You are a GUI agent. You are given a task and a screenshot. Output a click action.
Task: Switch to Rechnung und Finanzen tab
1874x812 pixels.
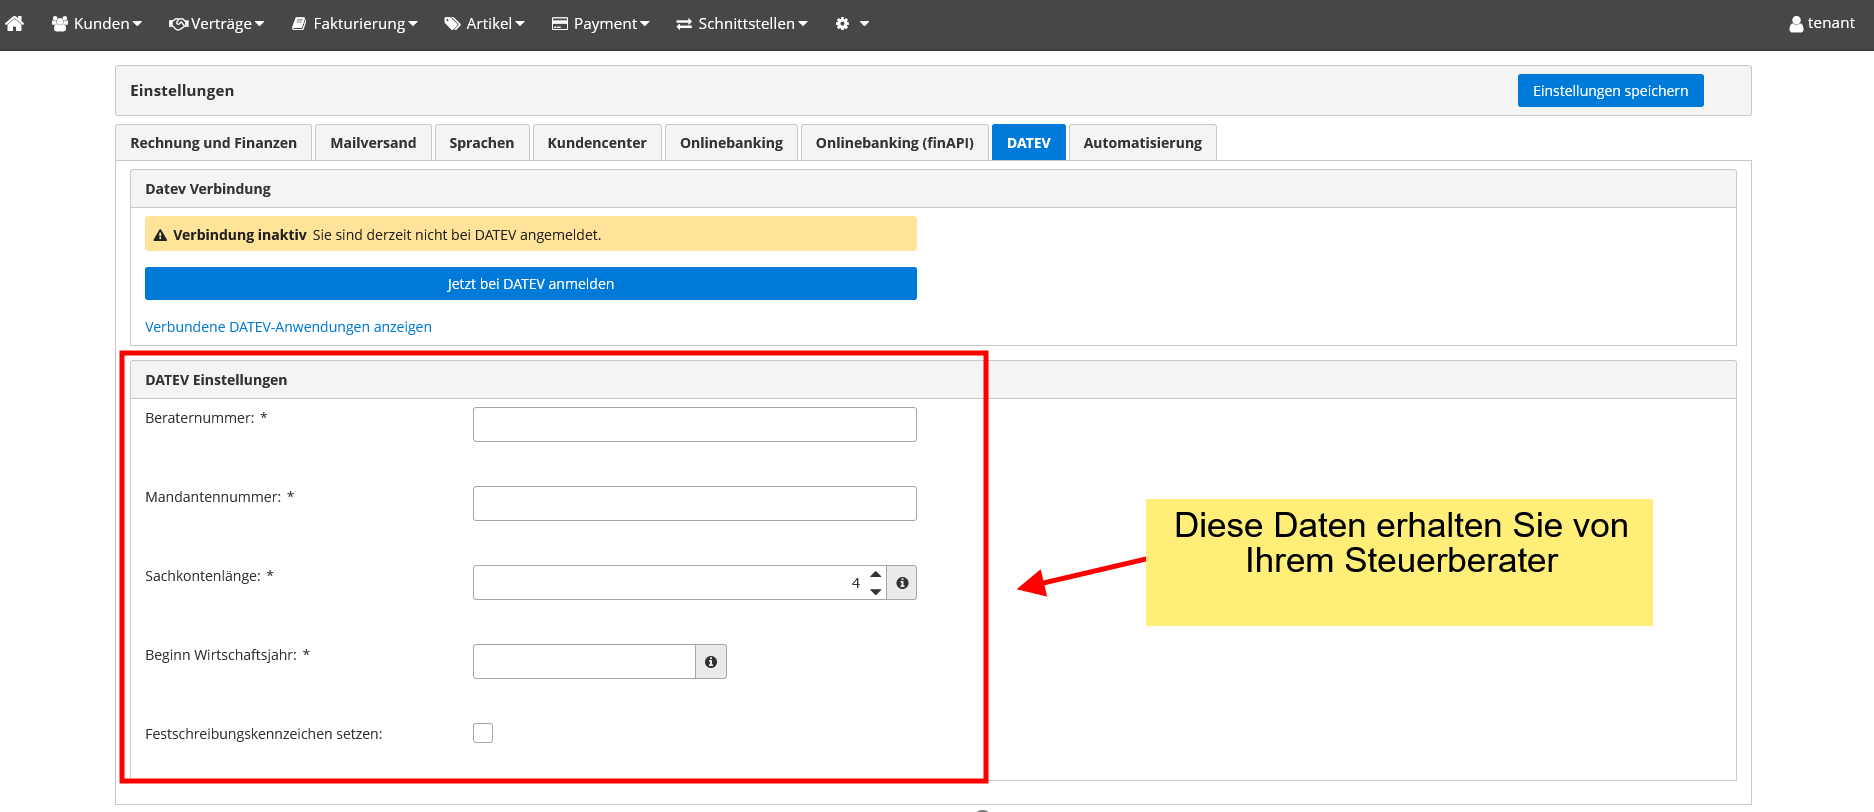213,143
